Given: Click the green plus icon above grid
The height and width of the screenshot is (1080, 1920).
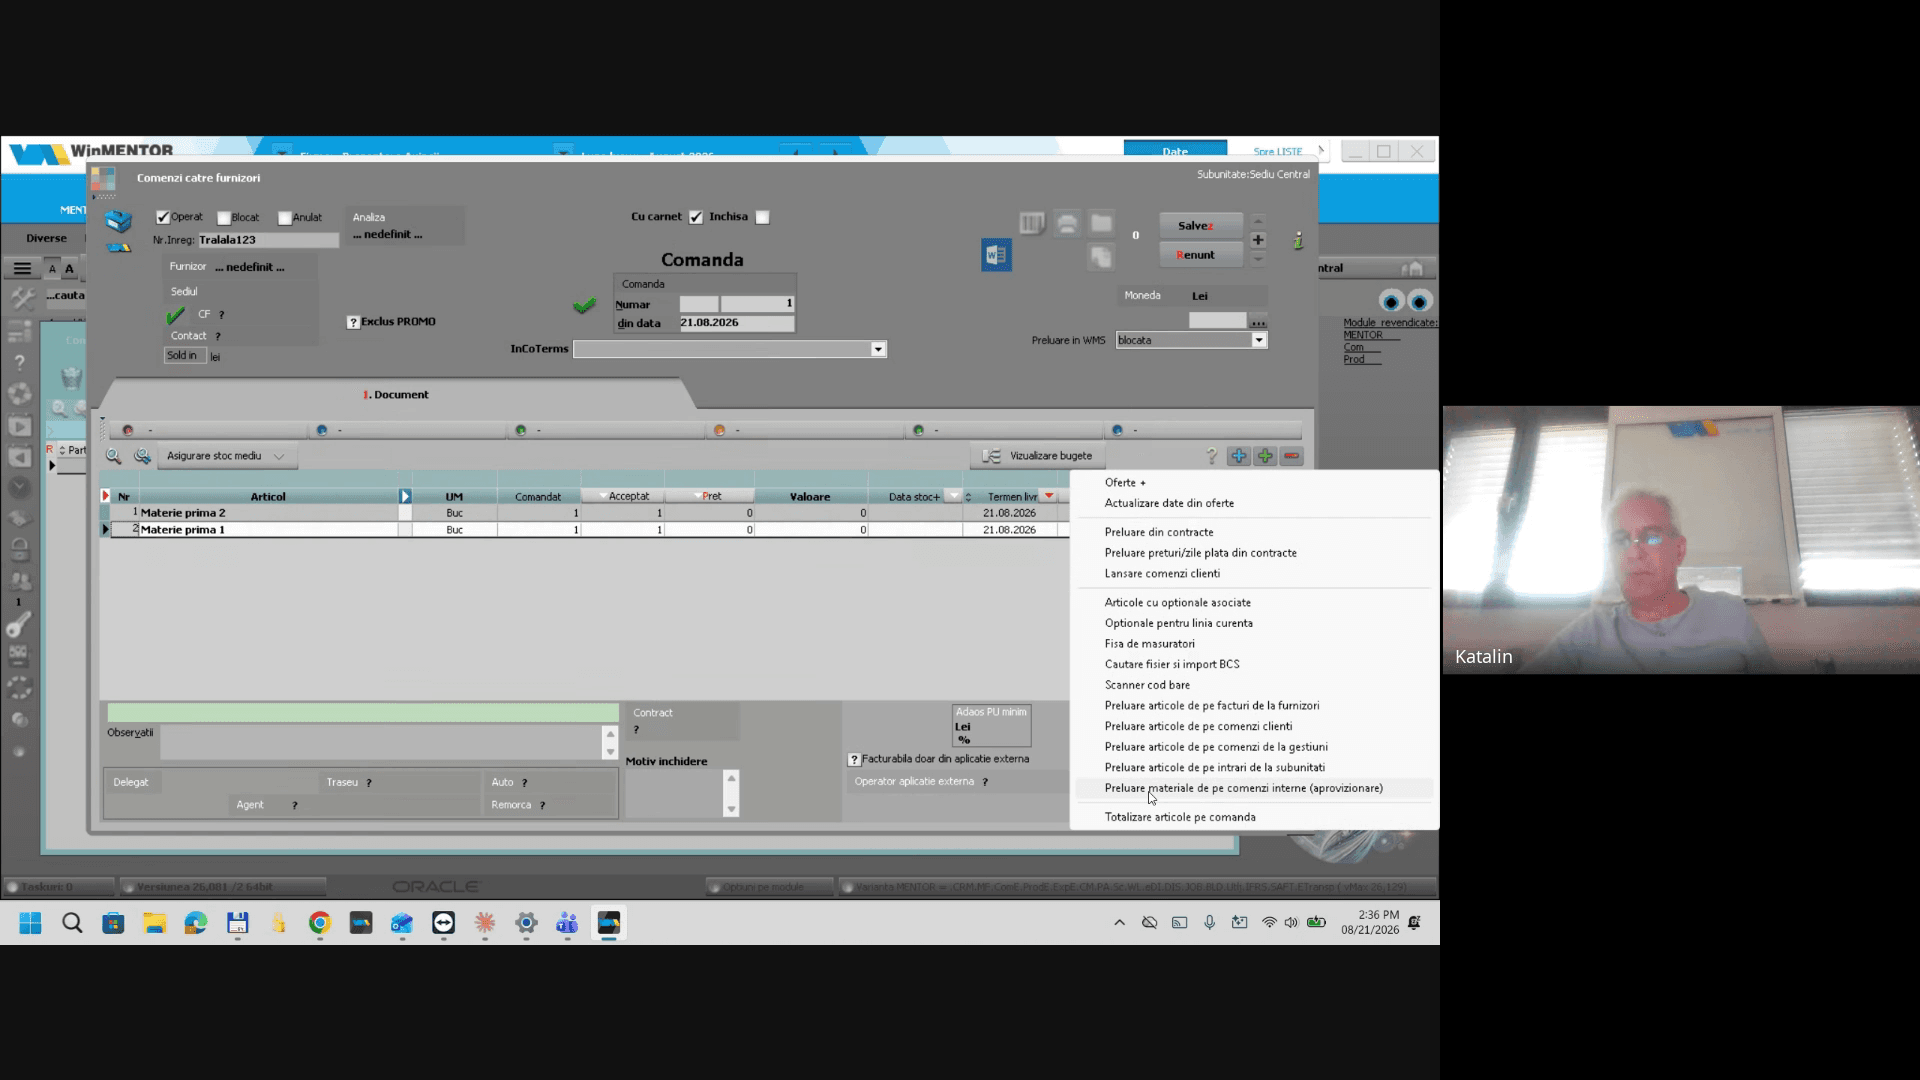Looking at the screenshot, I should tap(1265, 456).
